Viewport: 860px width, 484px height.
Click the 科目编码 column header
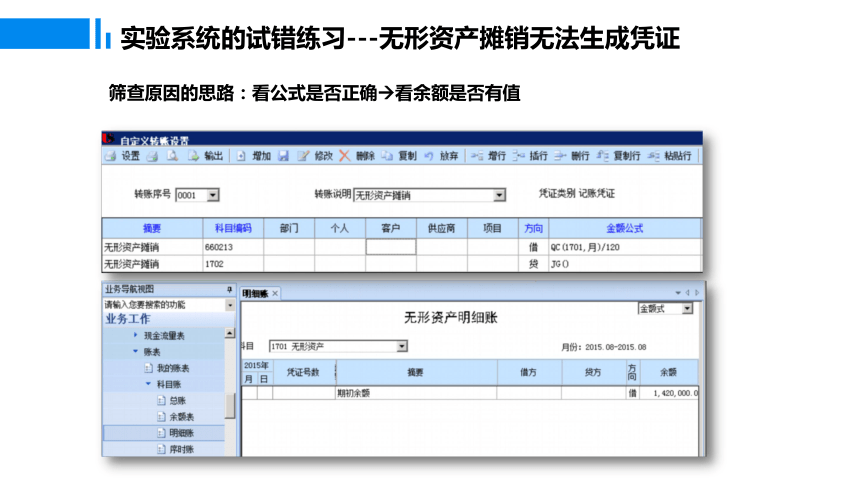(x=233, y=228)
